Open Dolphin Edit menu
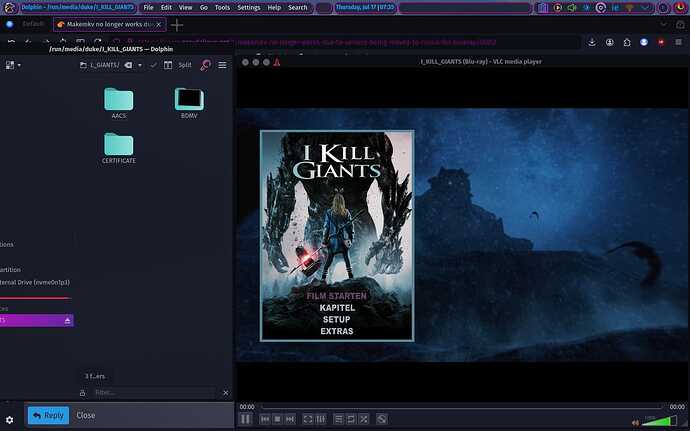This screenshot has width=690, height=431. click(x=166, y=7)
